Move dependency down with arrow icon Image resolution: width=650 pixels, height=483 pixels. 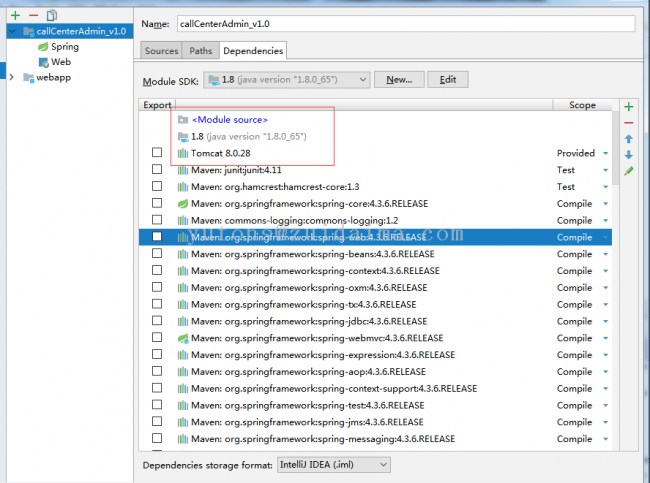[x=628, y=155]
